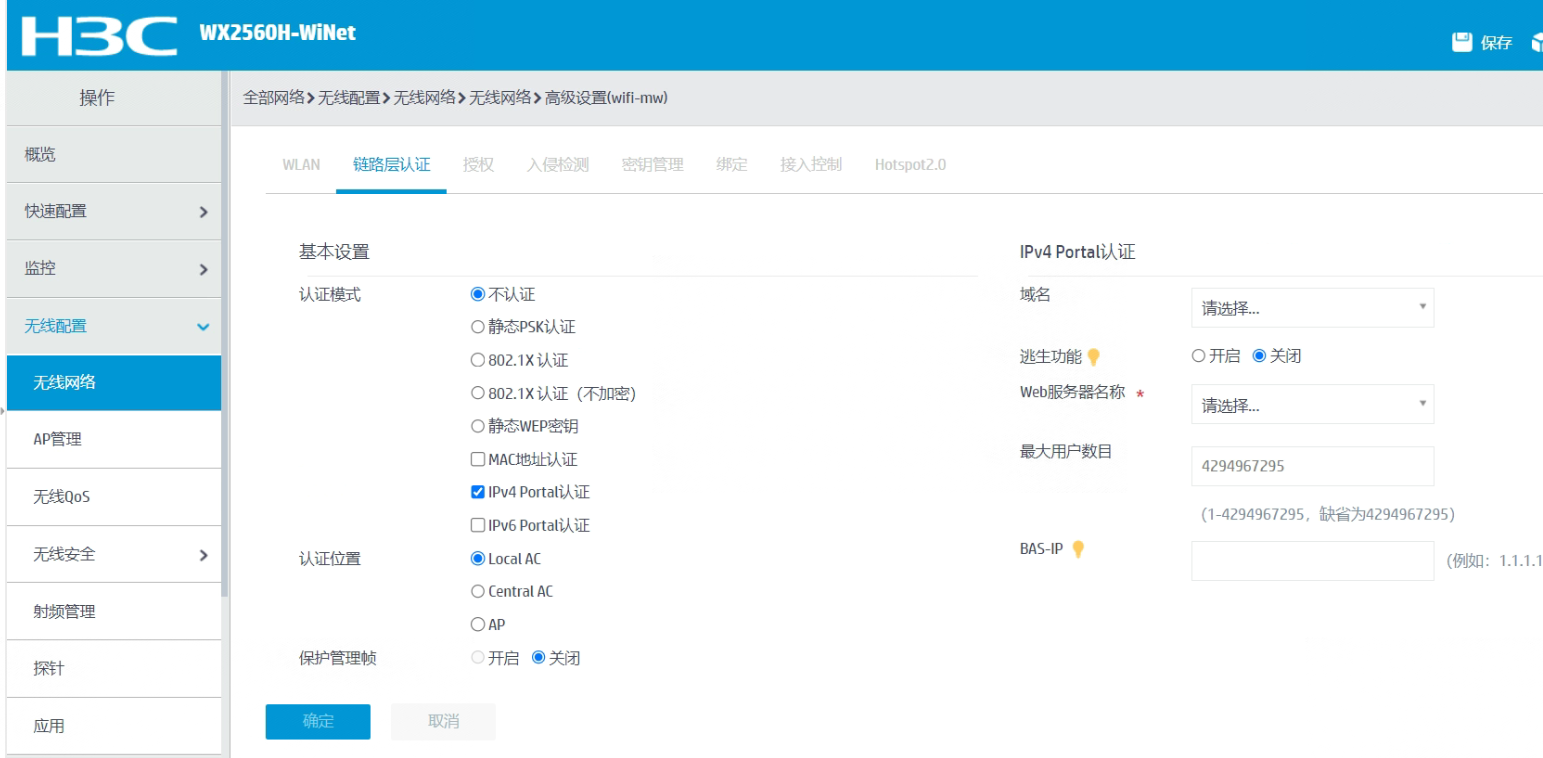The image size is (1543, 758).
Task: Switch to the WLAN tab
Action: (x=301, y=164)
